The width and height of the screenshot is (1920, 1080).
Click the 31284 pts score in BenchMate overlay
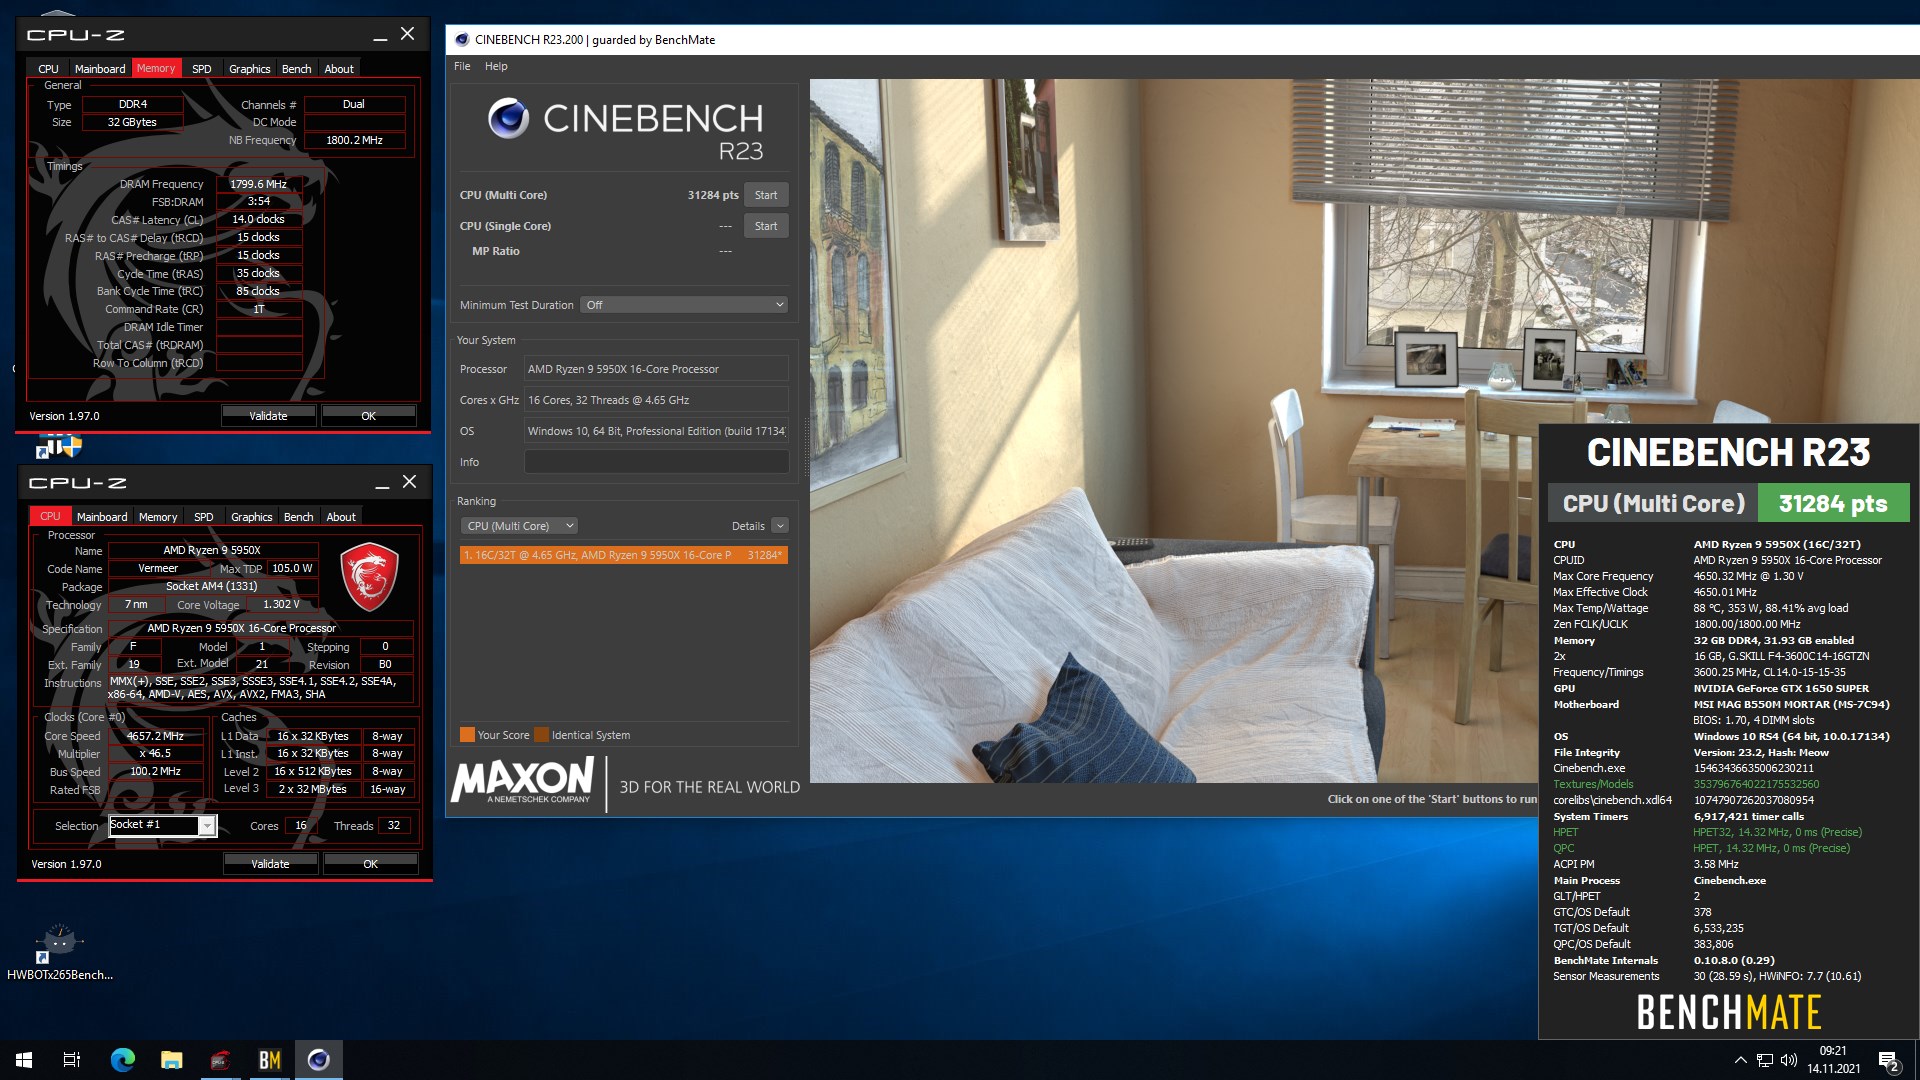click(x=1833, y=504)
